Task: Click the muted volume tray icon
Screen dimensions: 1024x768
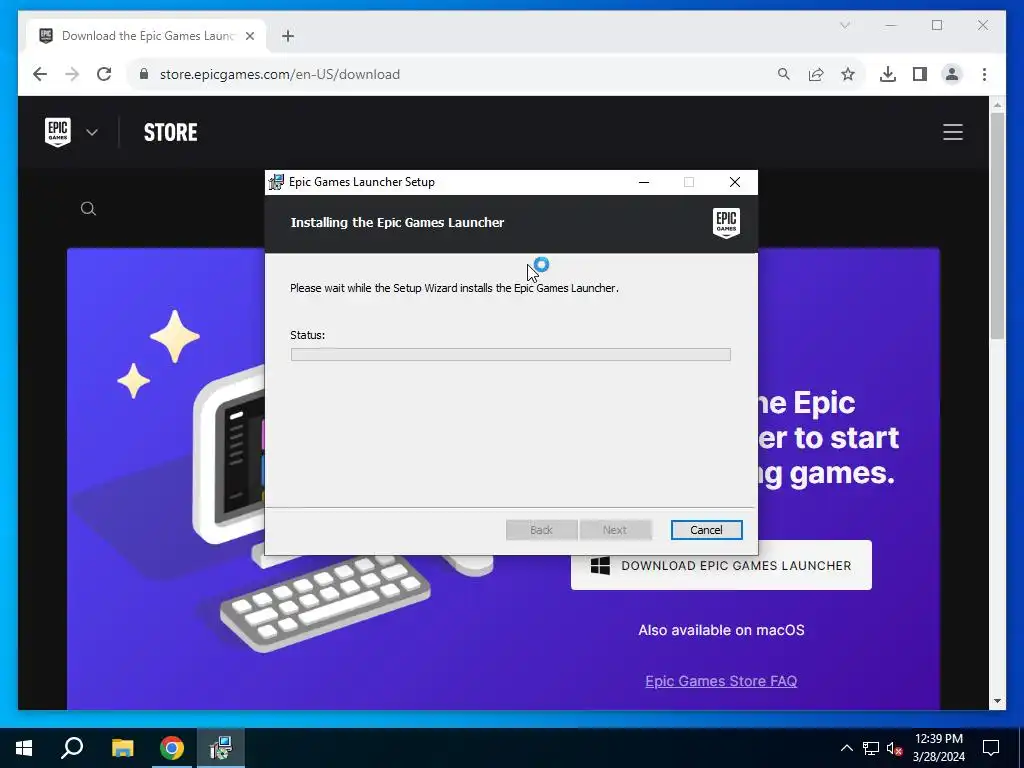Action: [895, 748]
